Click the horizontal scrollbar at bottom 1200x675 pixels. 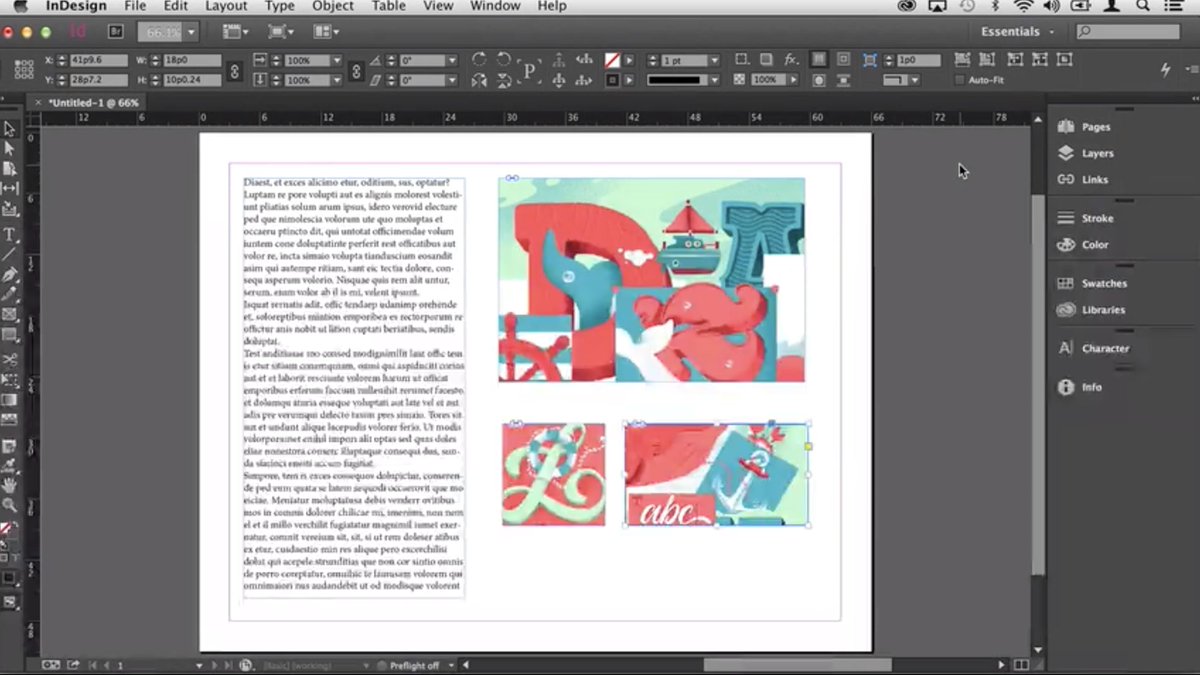coord(797,665)
